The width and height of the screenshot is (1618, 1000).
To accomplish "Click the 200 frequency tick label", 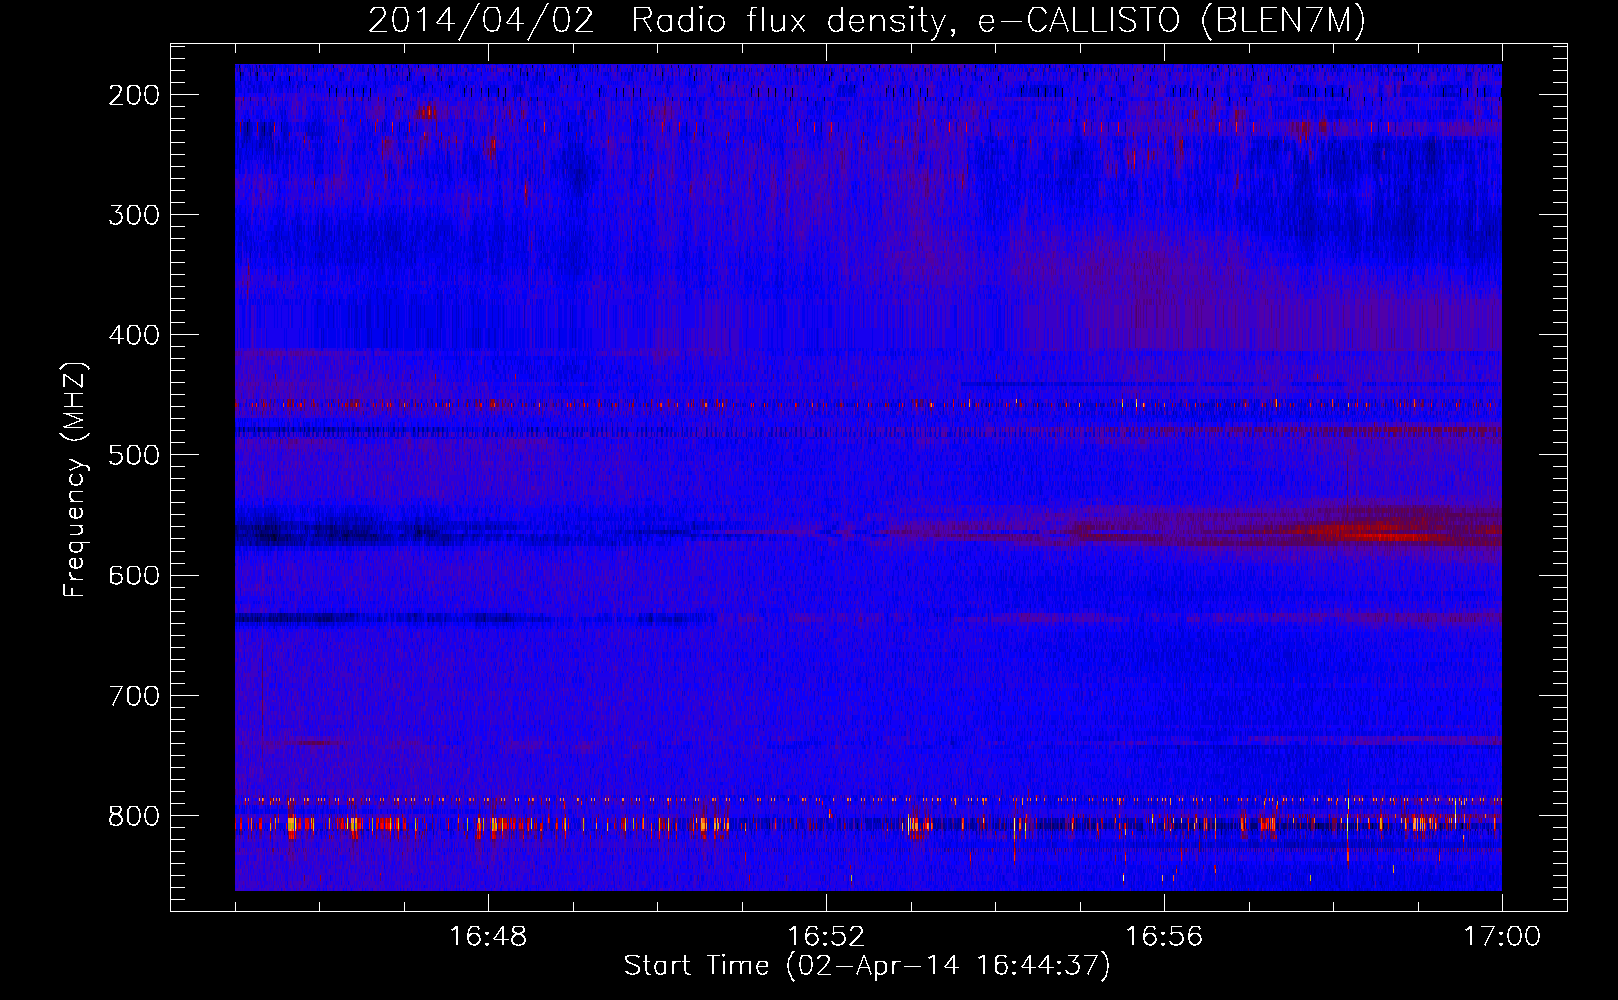I will (133, 95).
